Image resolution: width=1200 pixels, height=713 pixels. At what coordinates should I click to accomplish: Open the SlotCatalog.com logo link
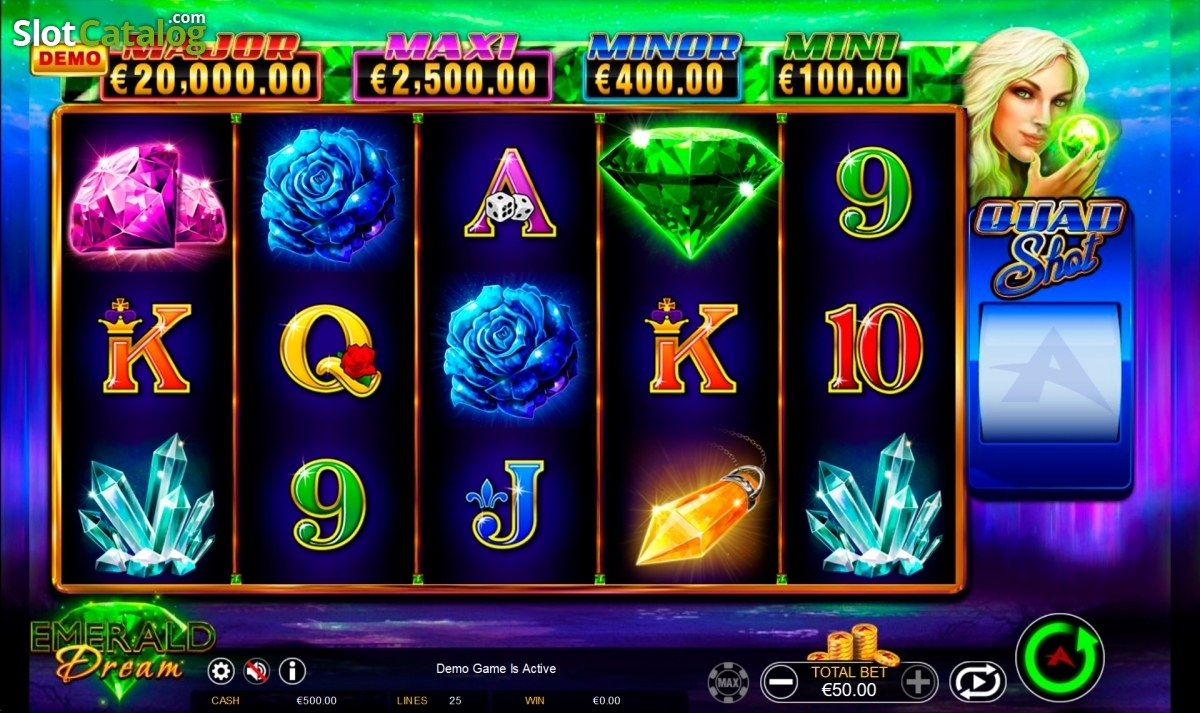[110, 32]
